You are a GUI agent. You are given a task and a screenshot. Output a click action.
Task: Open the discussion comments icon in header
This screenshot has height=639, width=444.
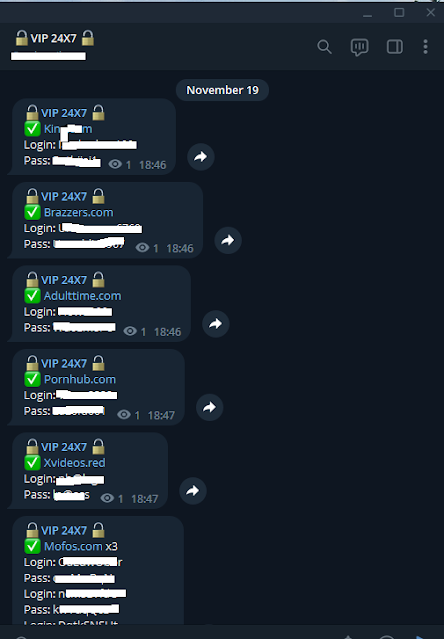(359, 47)
